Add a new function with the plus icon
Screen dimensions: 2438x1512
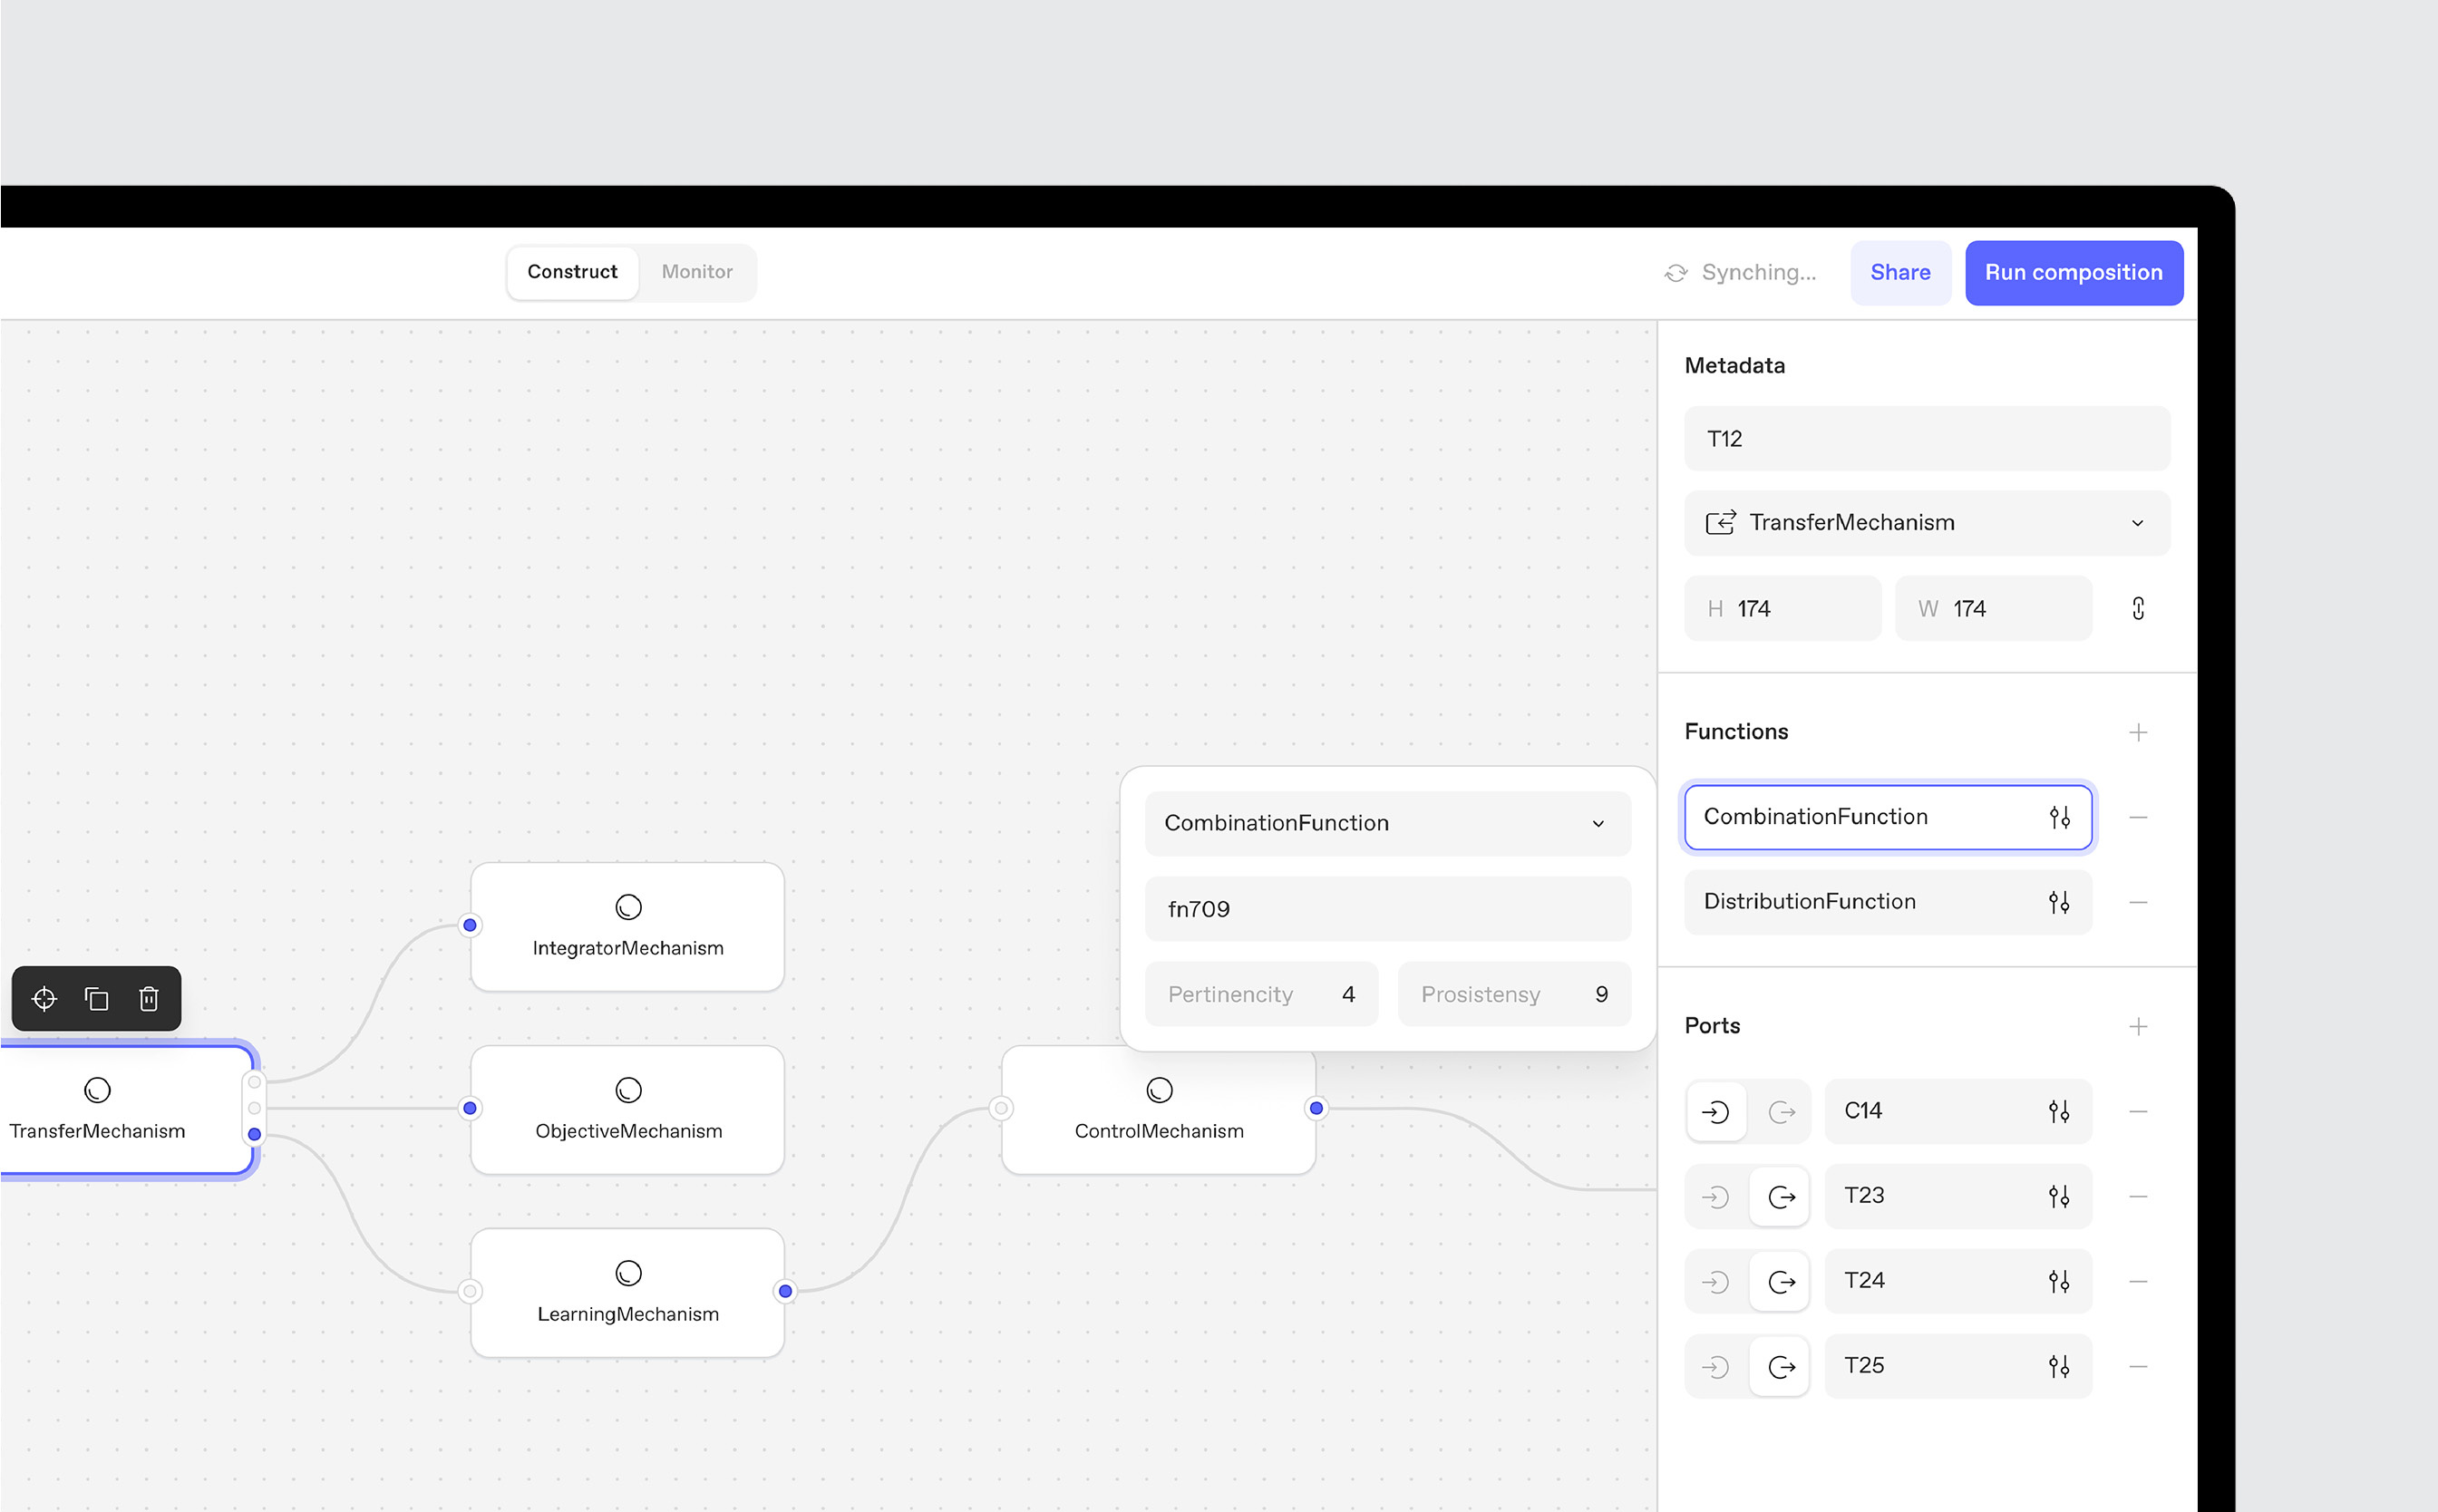2139,732
